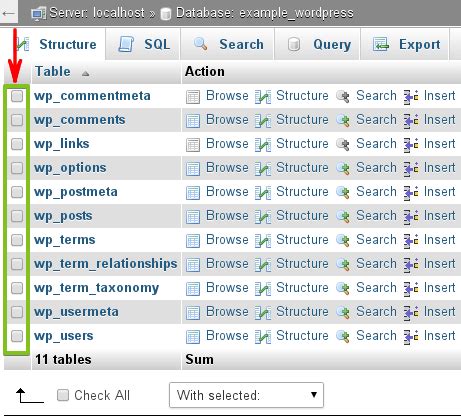Click the Search magnifier icon for wp_options

pyautogui.click(x=343, y=168)
